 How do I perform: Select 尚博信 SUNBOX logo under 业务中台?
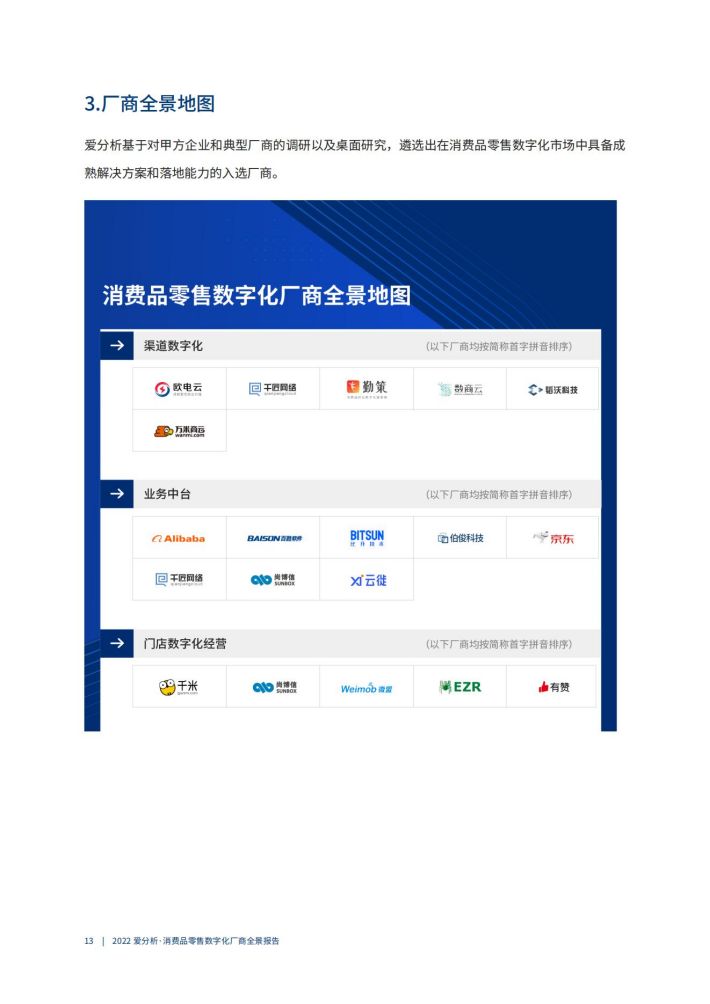coord(273,579)
